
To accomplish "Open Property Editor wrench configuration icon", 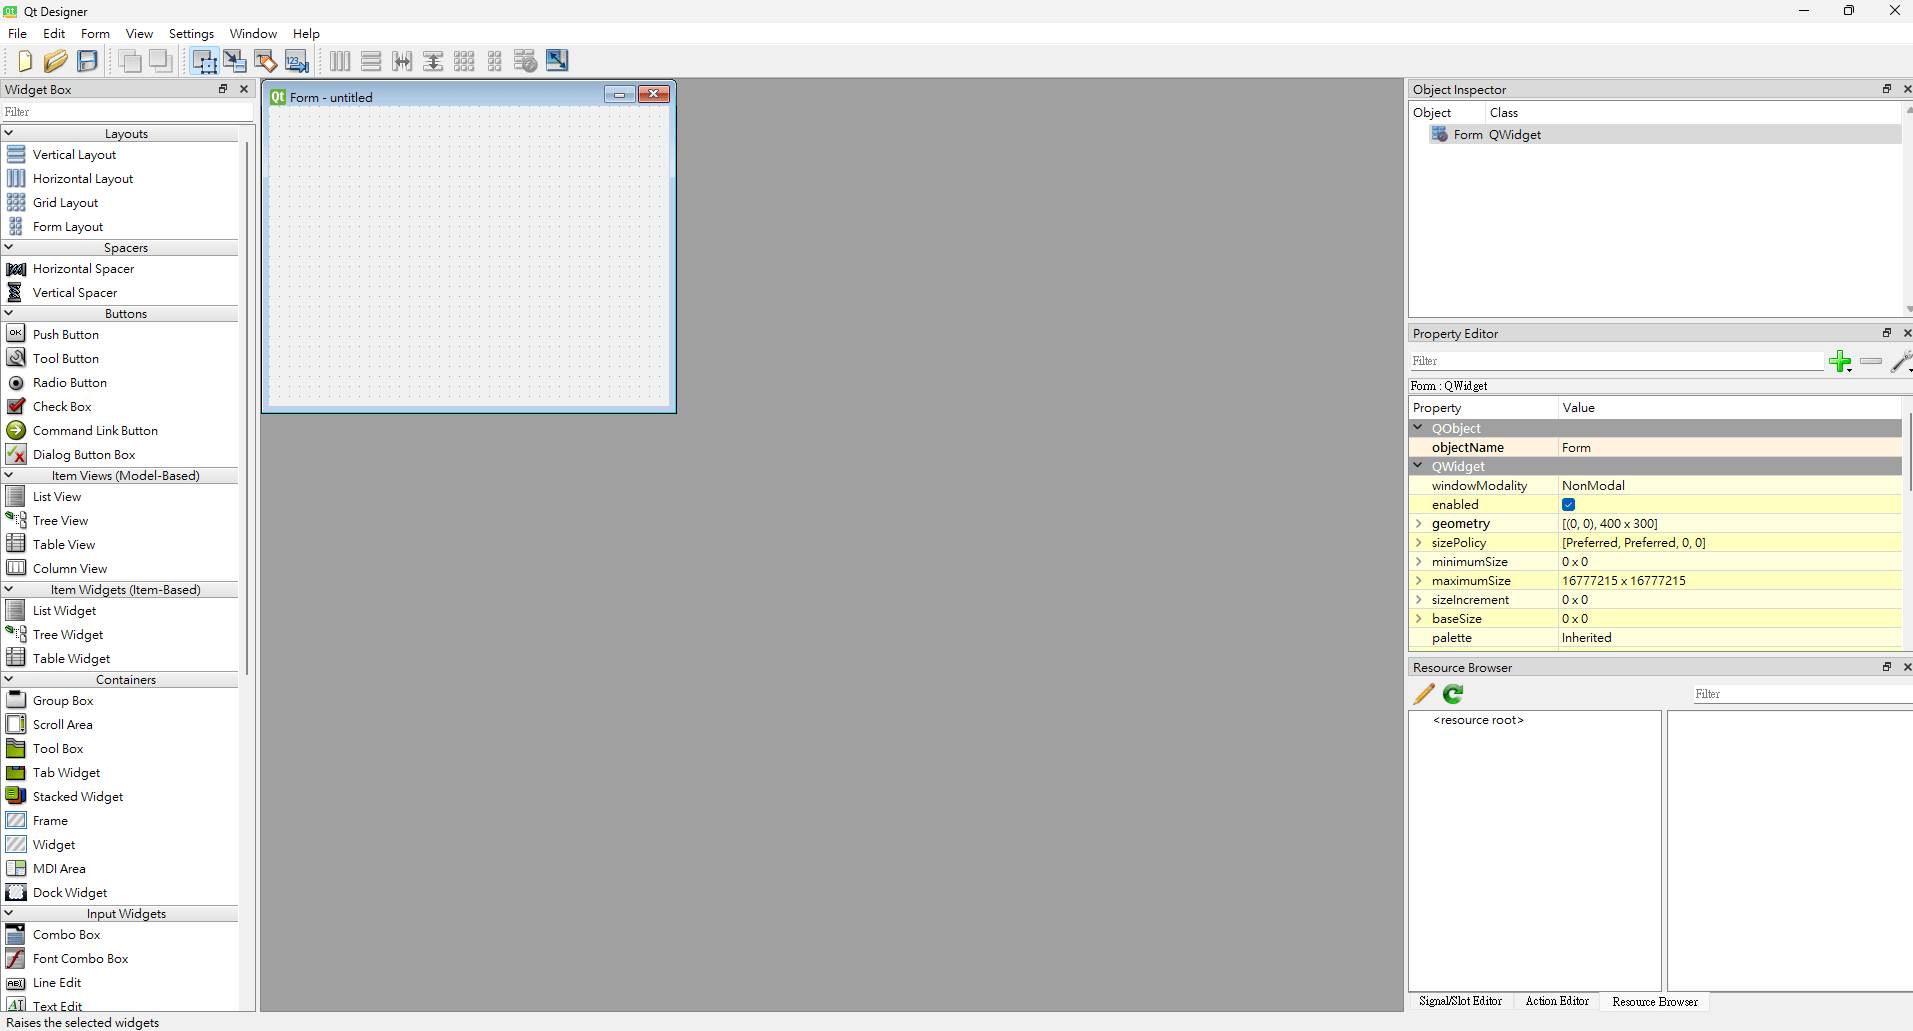I will (1901, 361).
